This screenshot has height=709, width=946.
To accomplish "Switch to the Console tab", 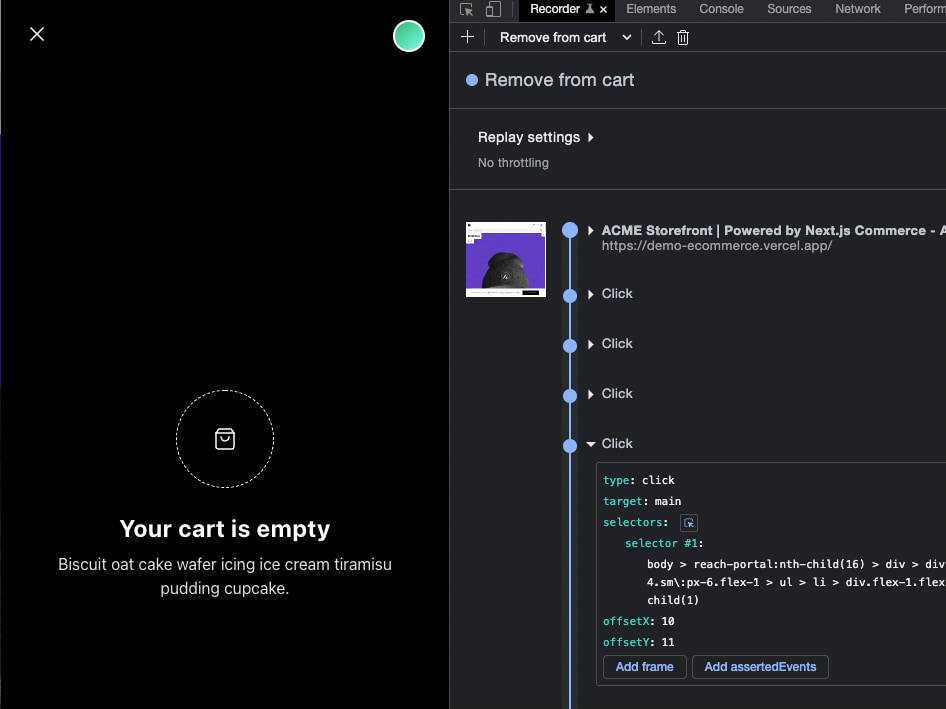I will pyautogui.click(x=721, y=9).
